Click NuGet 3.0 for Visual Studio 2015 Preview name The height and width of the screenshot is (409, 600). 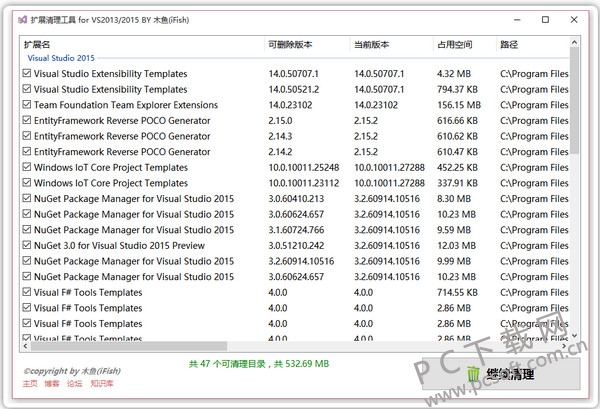[x=119, y=245]
